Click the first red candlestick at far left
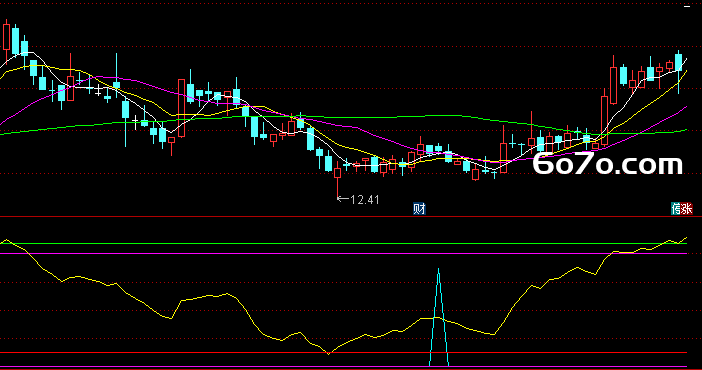The height and width of the screenshot is (370, 702). (x=6, y=37)
